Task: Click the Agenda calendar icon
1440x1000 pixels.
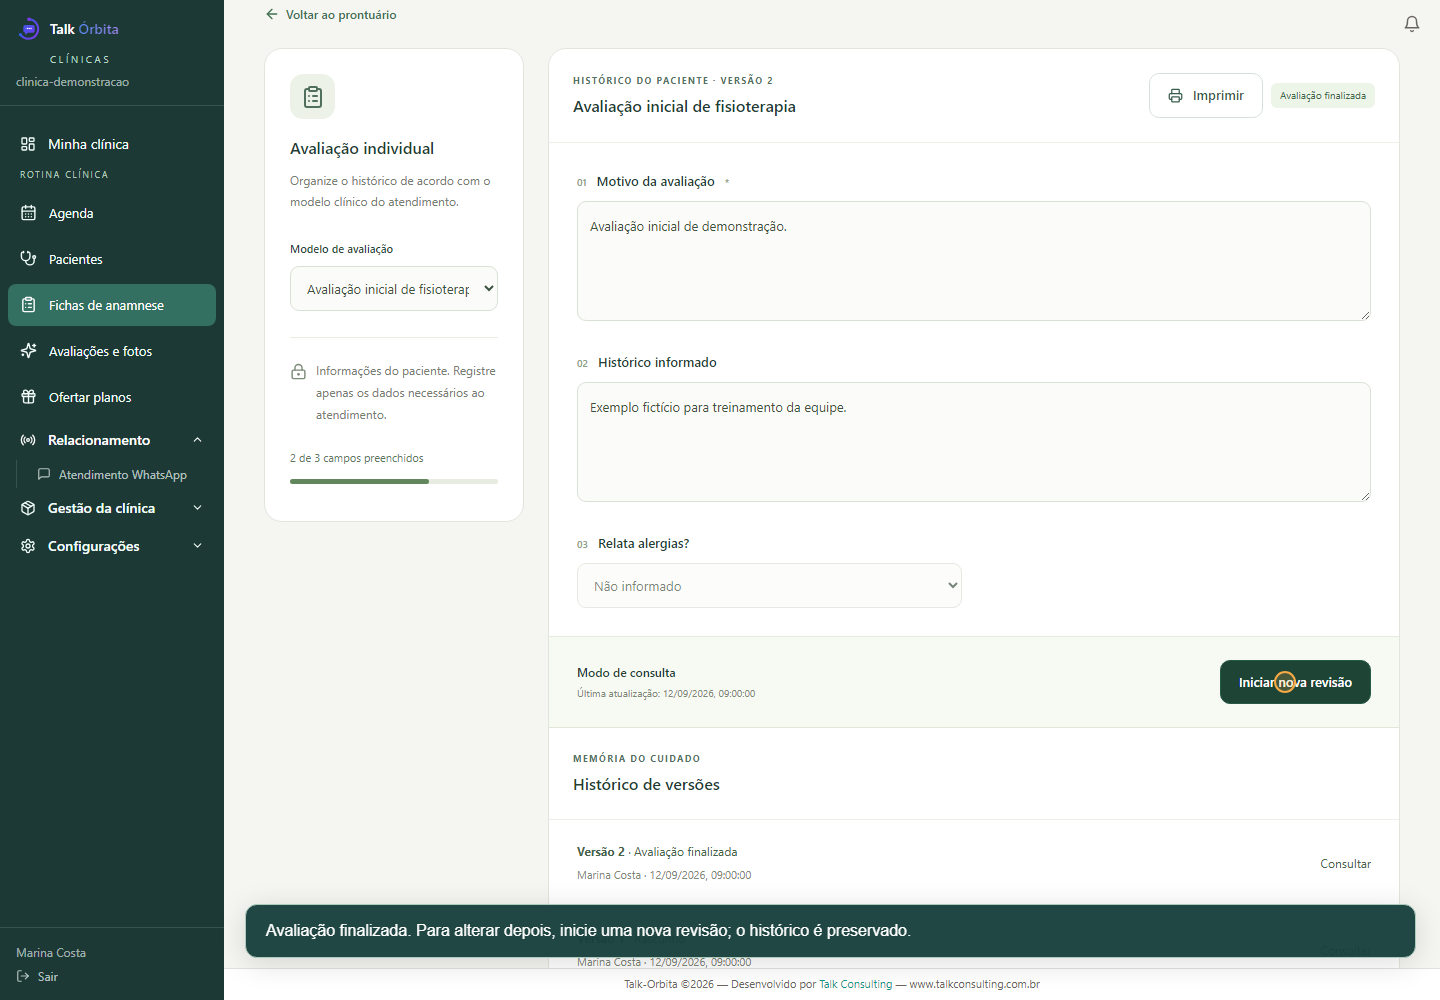Action: click(x=29, y=213)
